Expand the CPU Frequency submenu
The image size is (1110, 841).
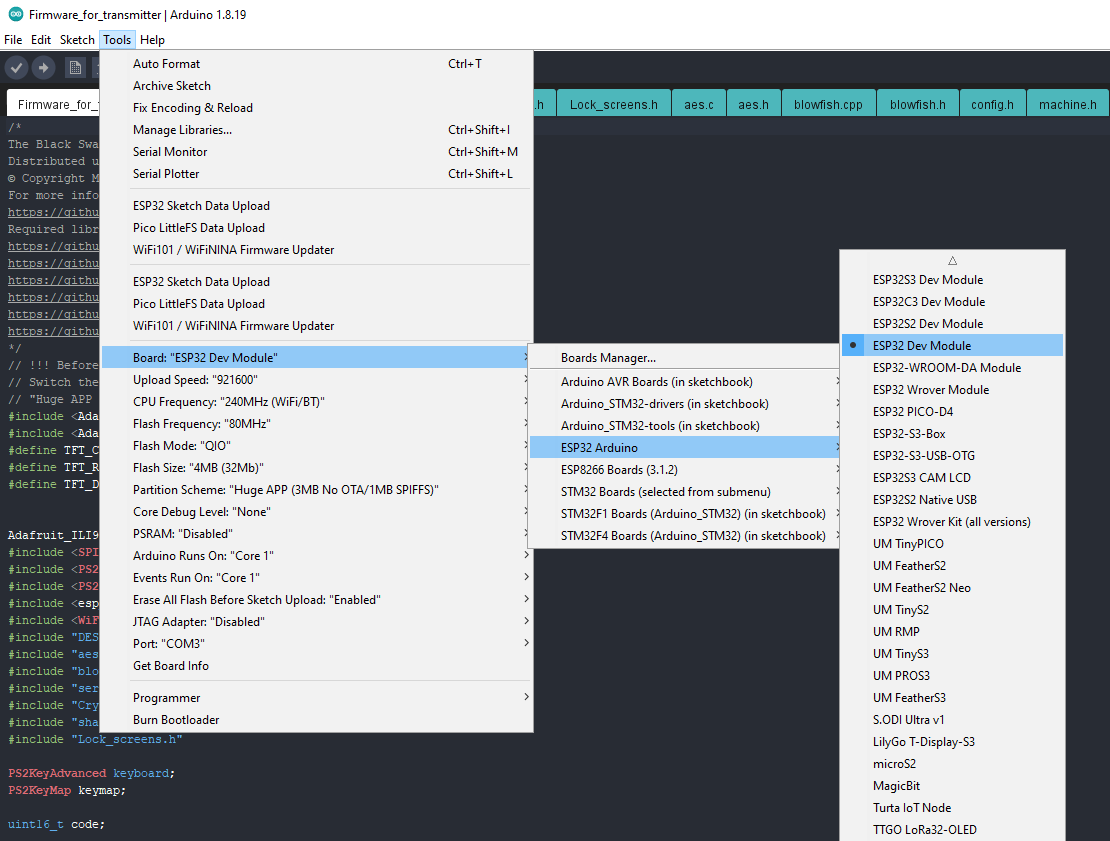point(316,401)
